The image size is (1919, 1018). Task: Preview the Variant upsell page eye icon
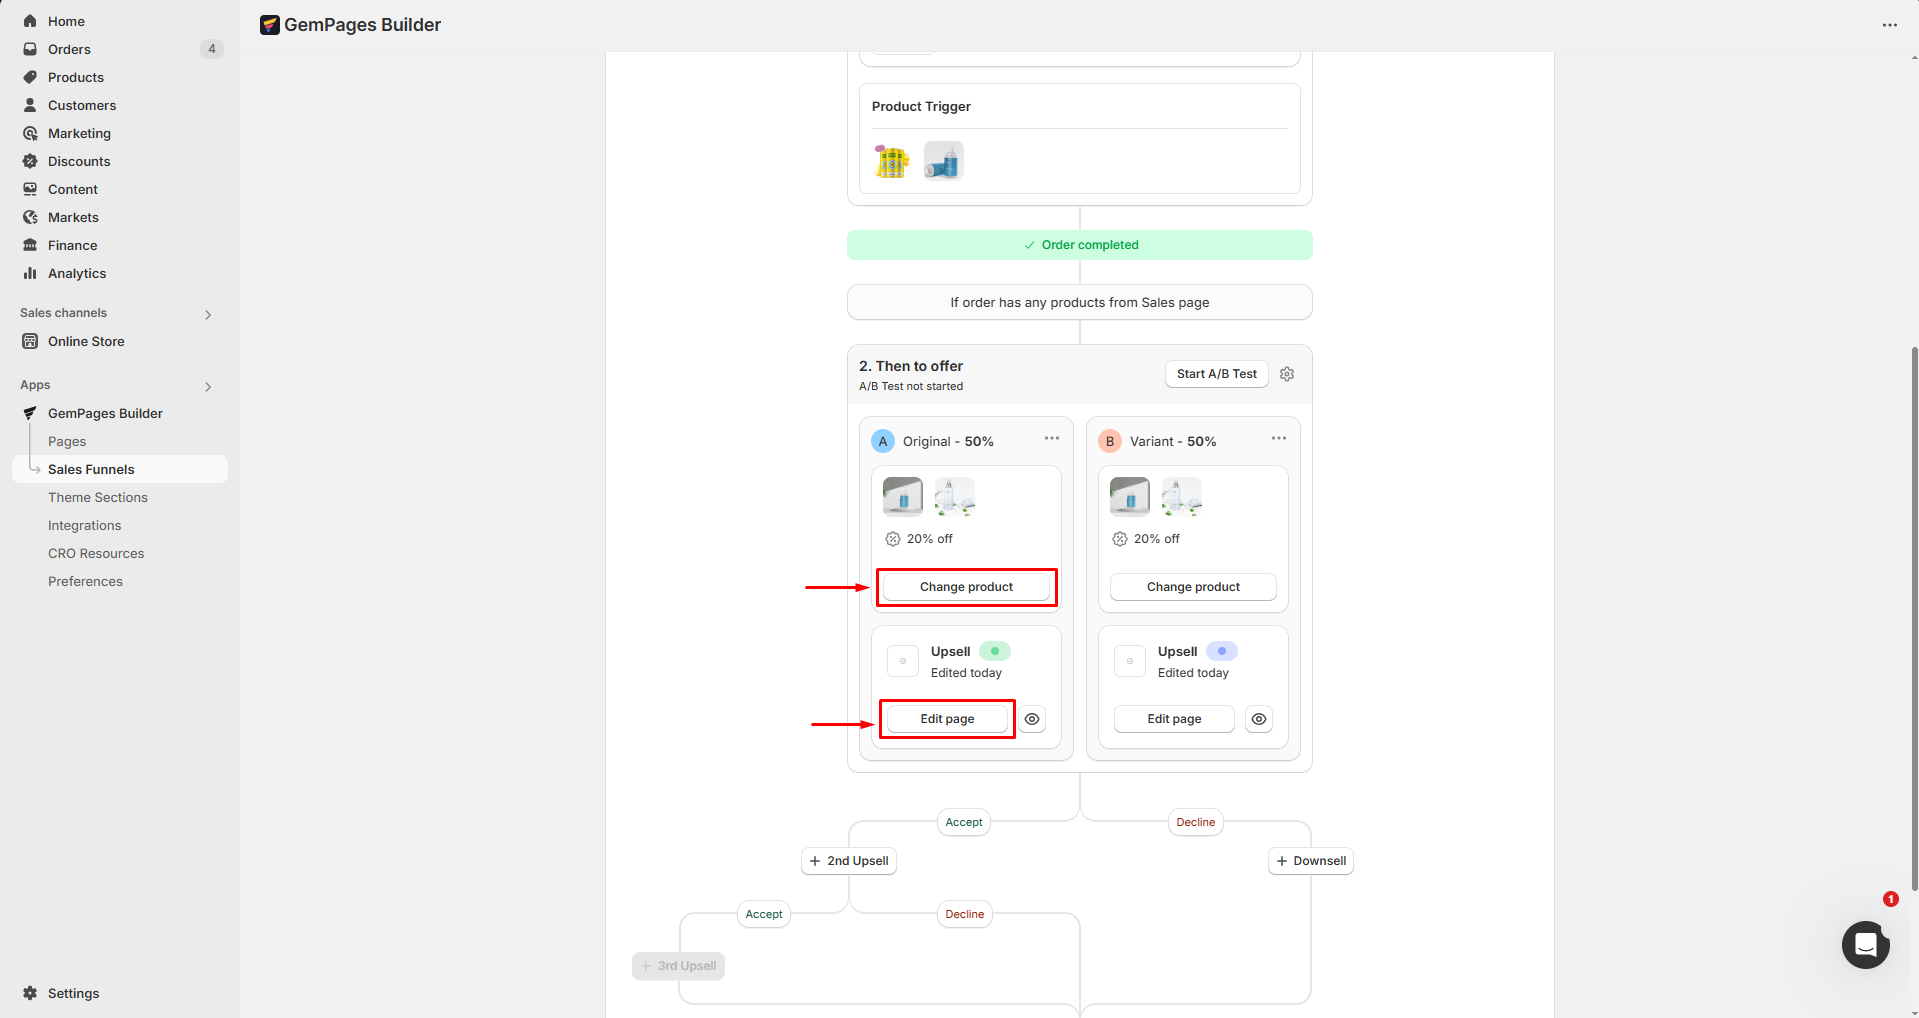click(1259, 719)
